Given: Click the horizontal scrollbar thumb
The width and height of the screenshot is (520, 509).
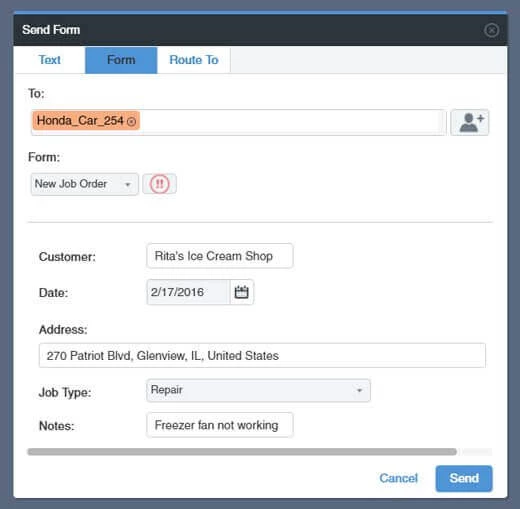Looking at the screenshot, I should tap(242, 452).
